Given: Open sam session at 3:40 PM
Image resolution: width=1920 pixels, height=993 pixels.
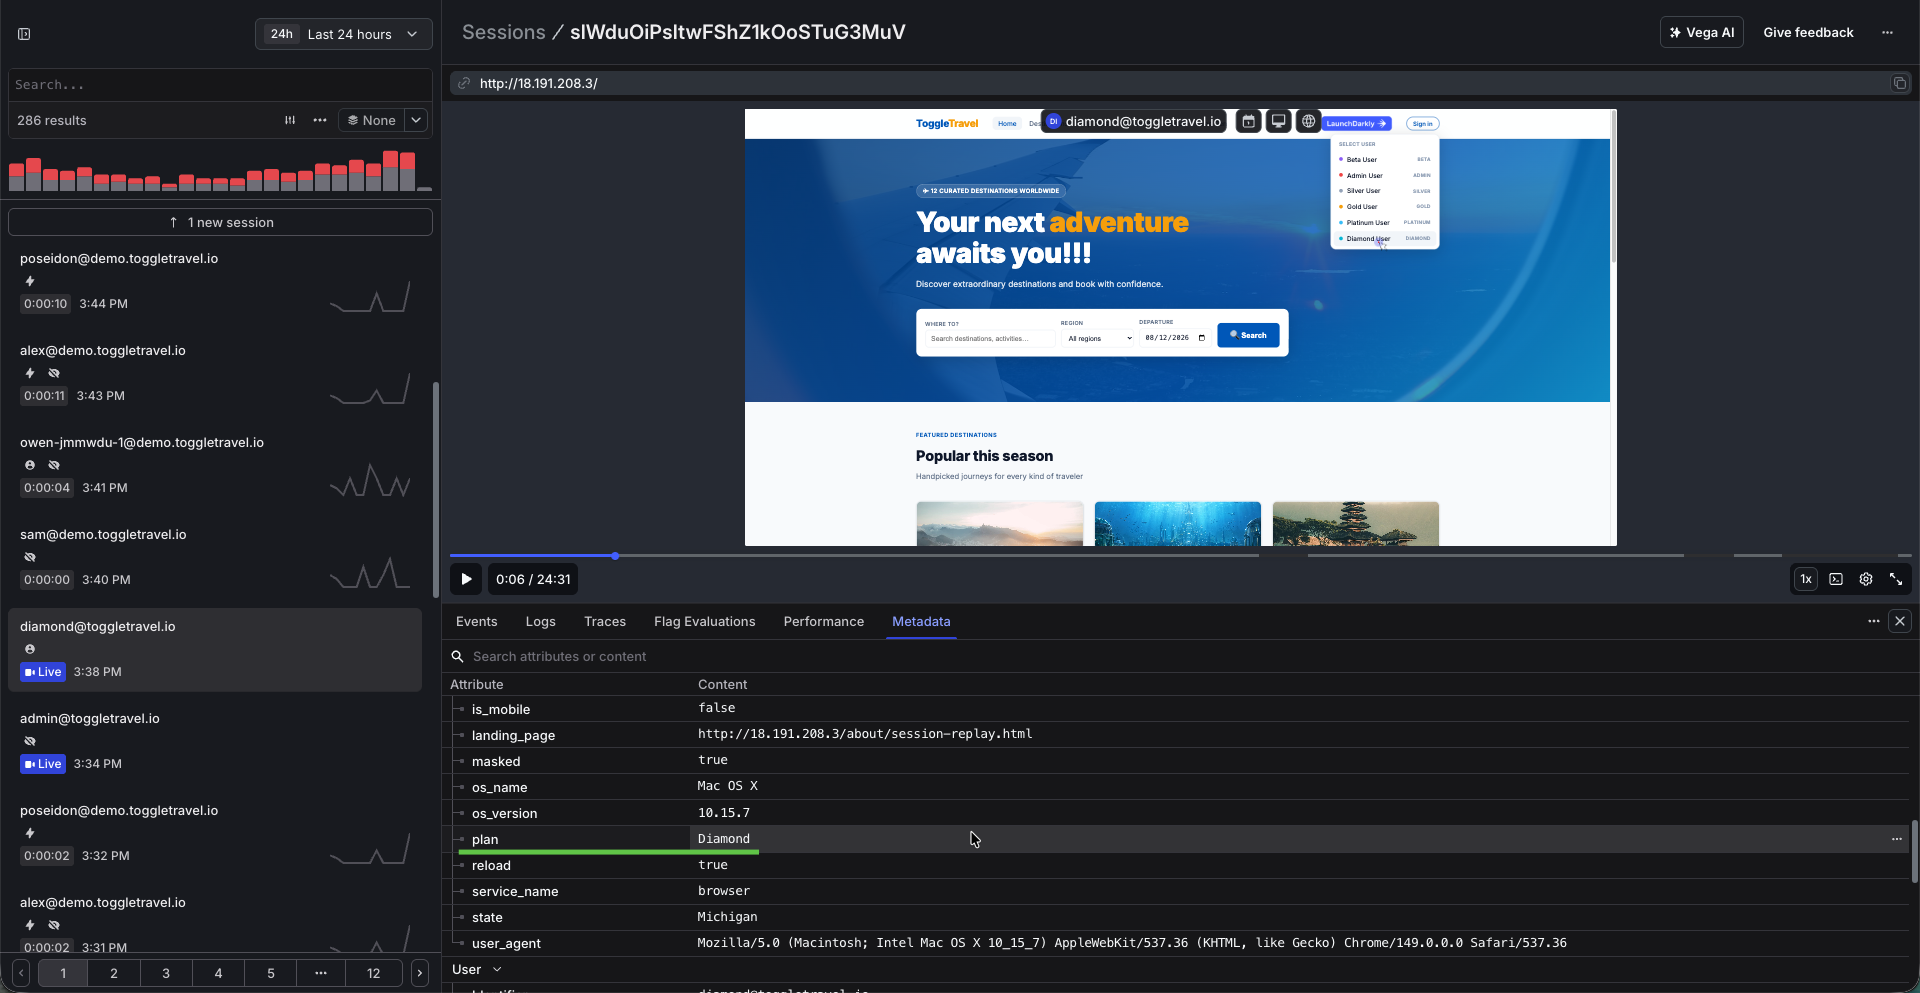Looking at the screenshot, I should (215, 557).
